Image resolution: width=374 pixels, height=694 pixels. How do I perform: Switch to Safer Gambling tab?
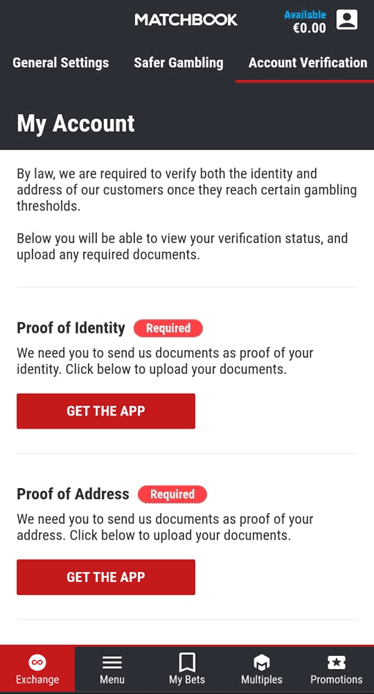178,63
